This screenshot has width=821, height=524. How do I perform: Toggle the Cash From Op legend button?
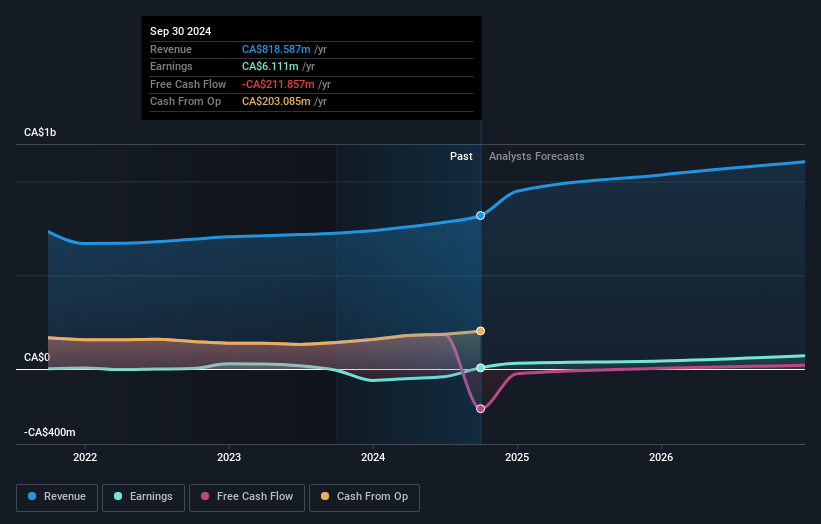point(364,497)
